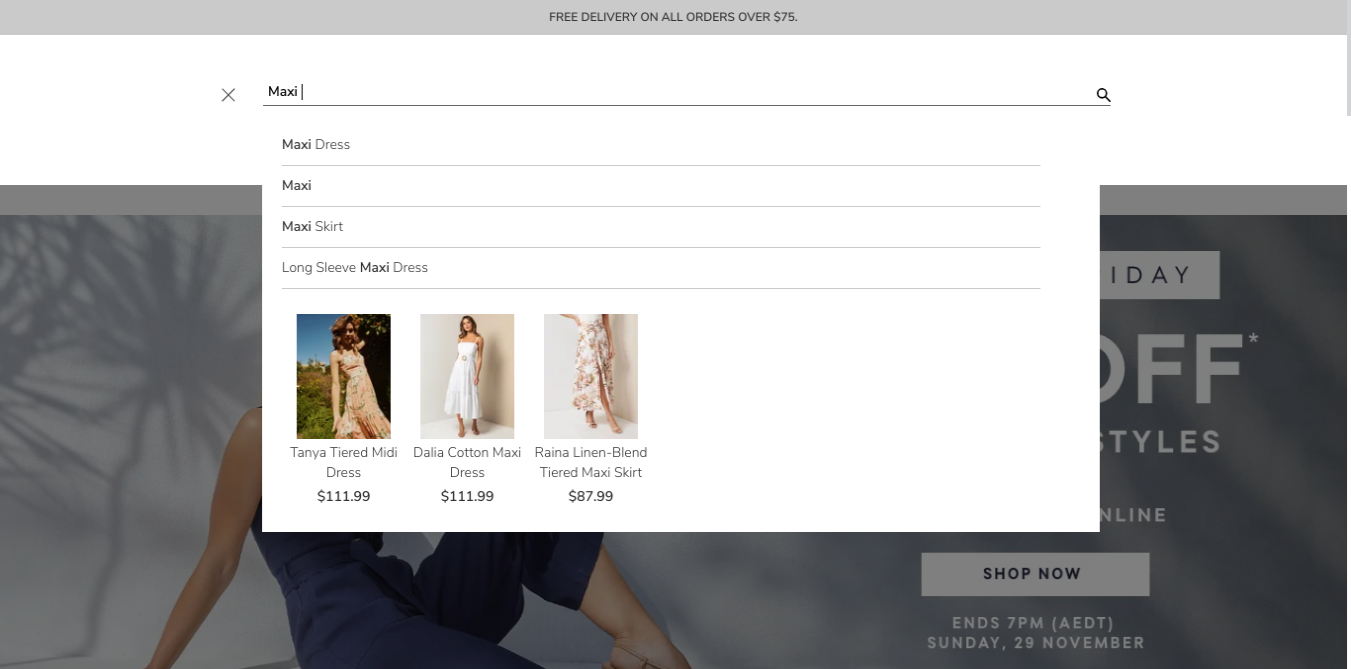Click 'ENDS 7PM (AEDT)' banner text
This screenshot has height=669, width=1351.
point(1033,623)
